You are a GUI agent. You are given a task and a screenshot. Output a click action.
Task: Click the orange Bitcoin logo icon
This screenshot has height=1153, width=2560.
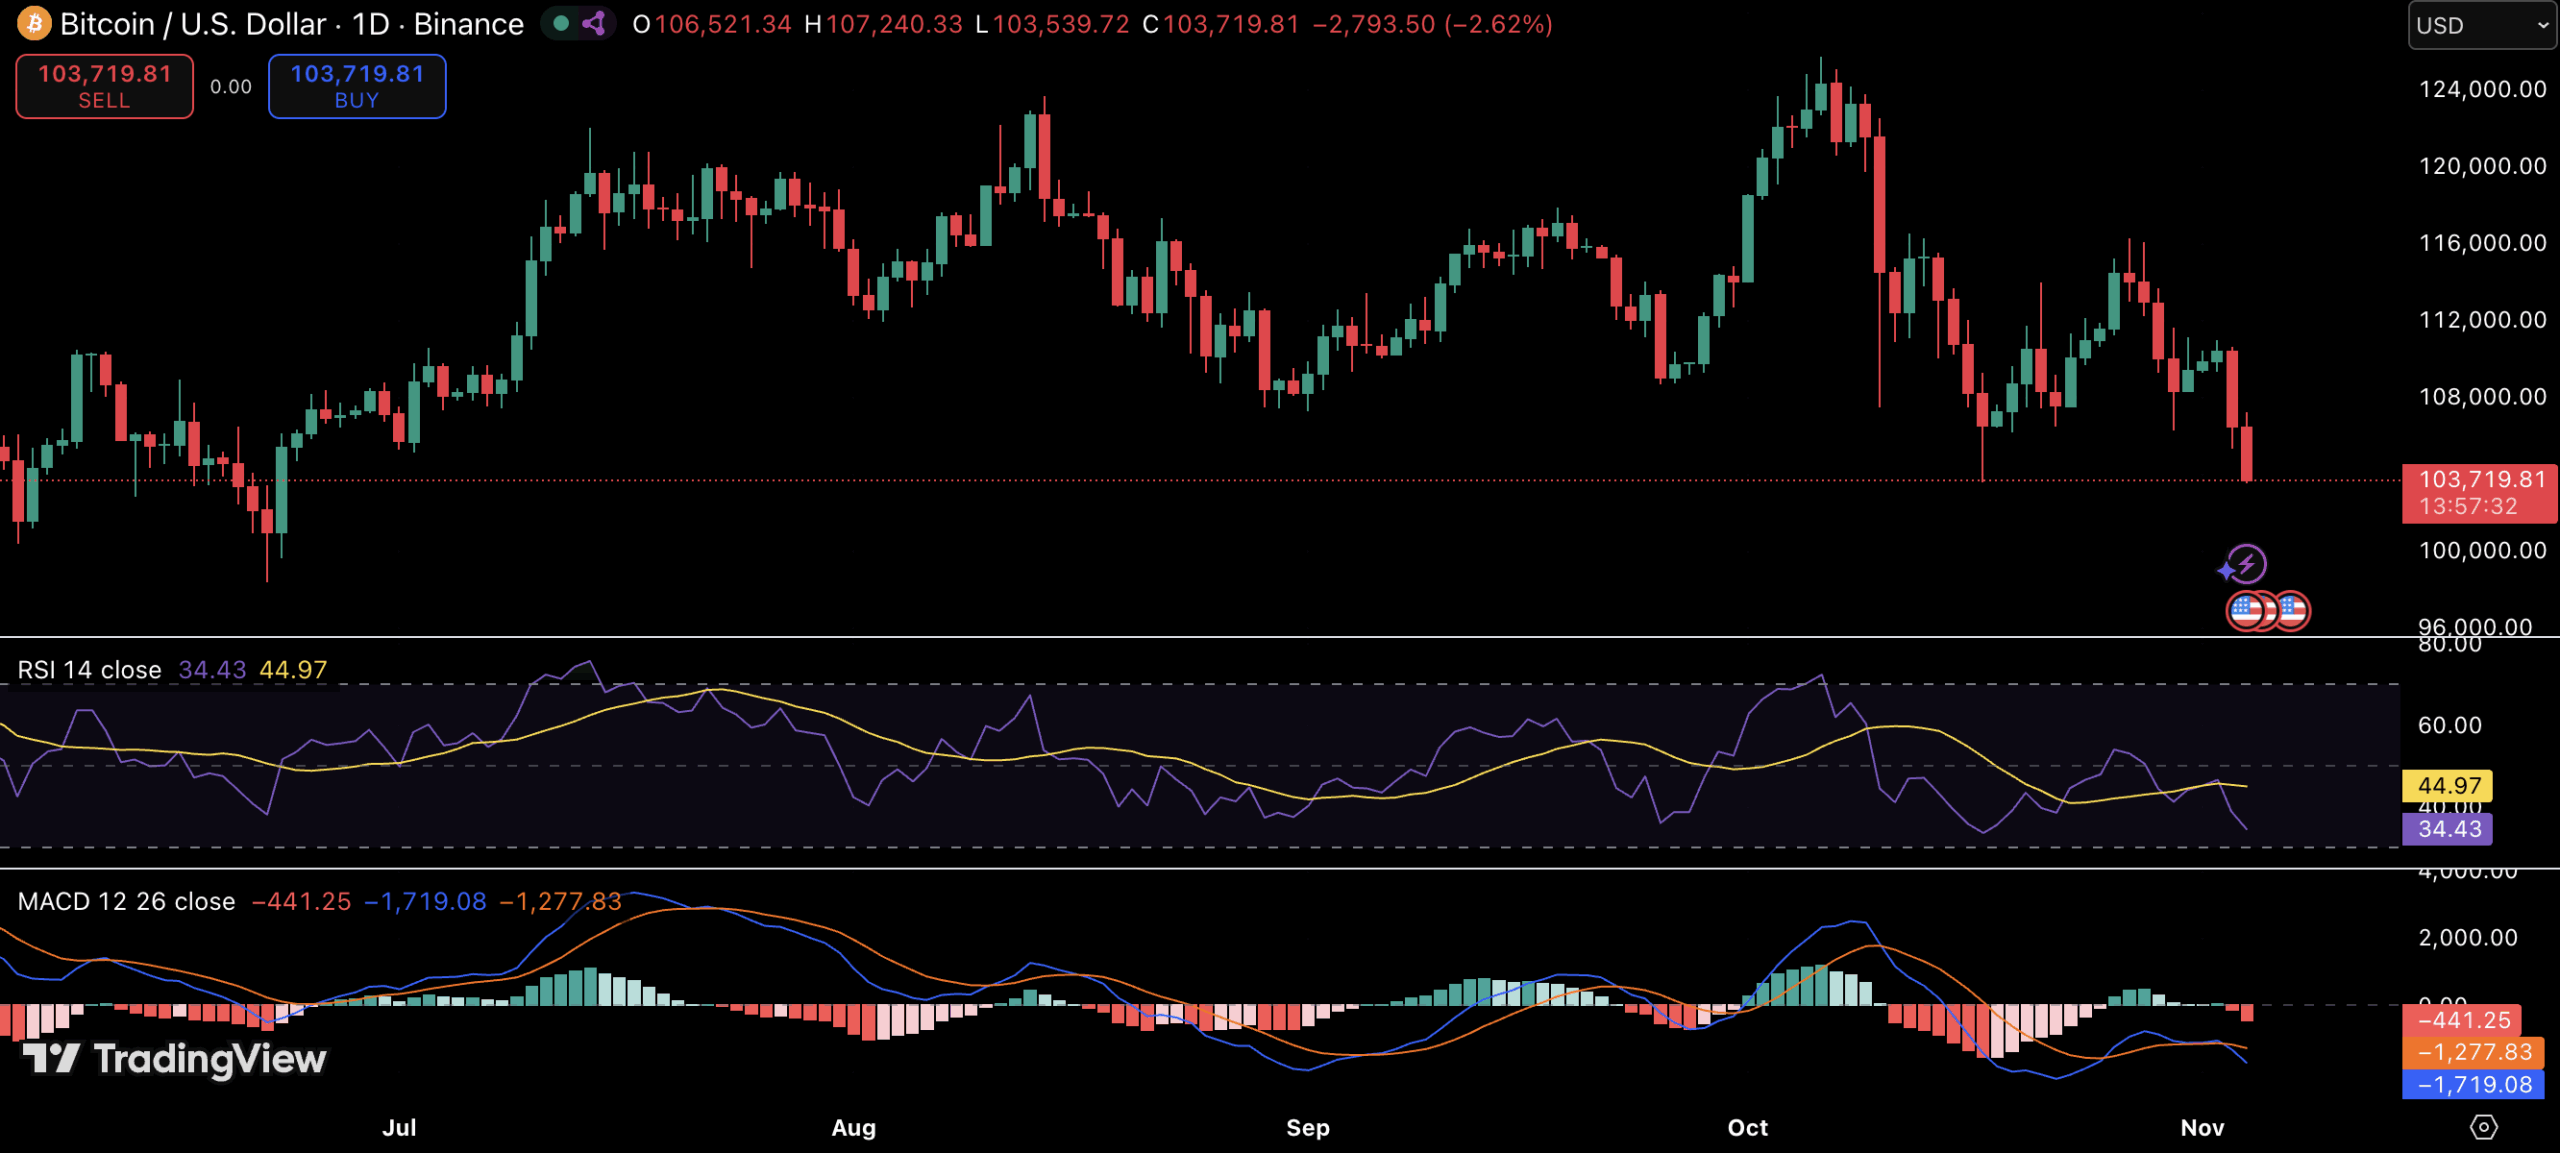[x=34, y=23]
